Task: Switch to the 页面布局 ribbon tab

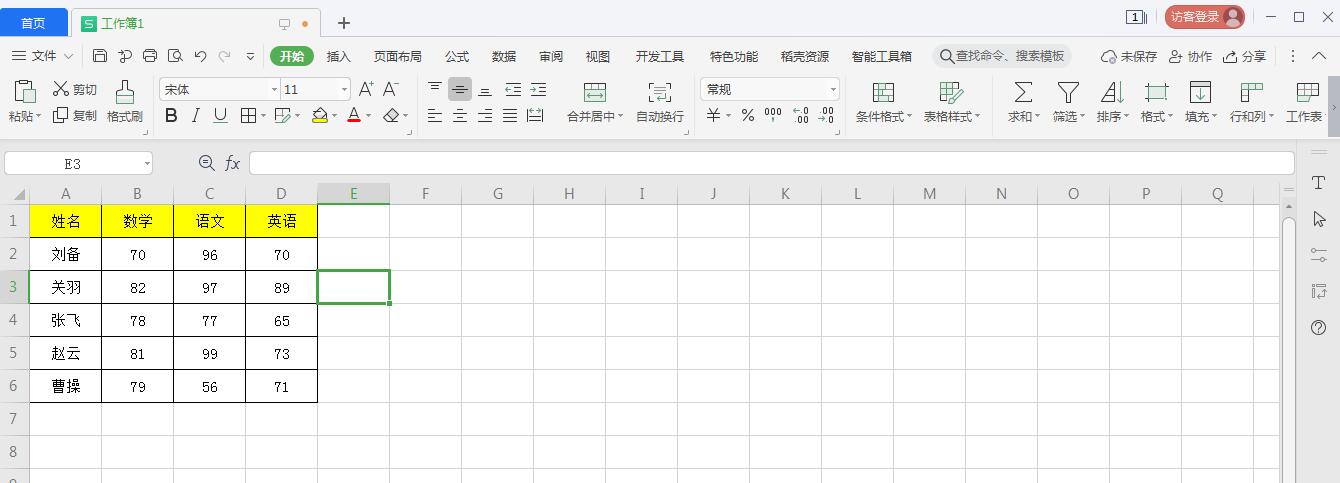Action: pyautogui.click(x=398, y=56)
